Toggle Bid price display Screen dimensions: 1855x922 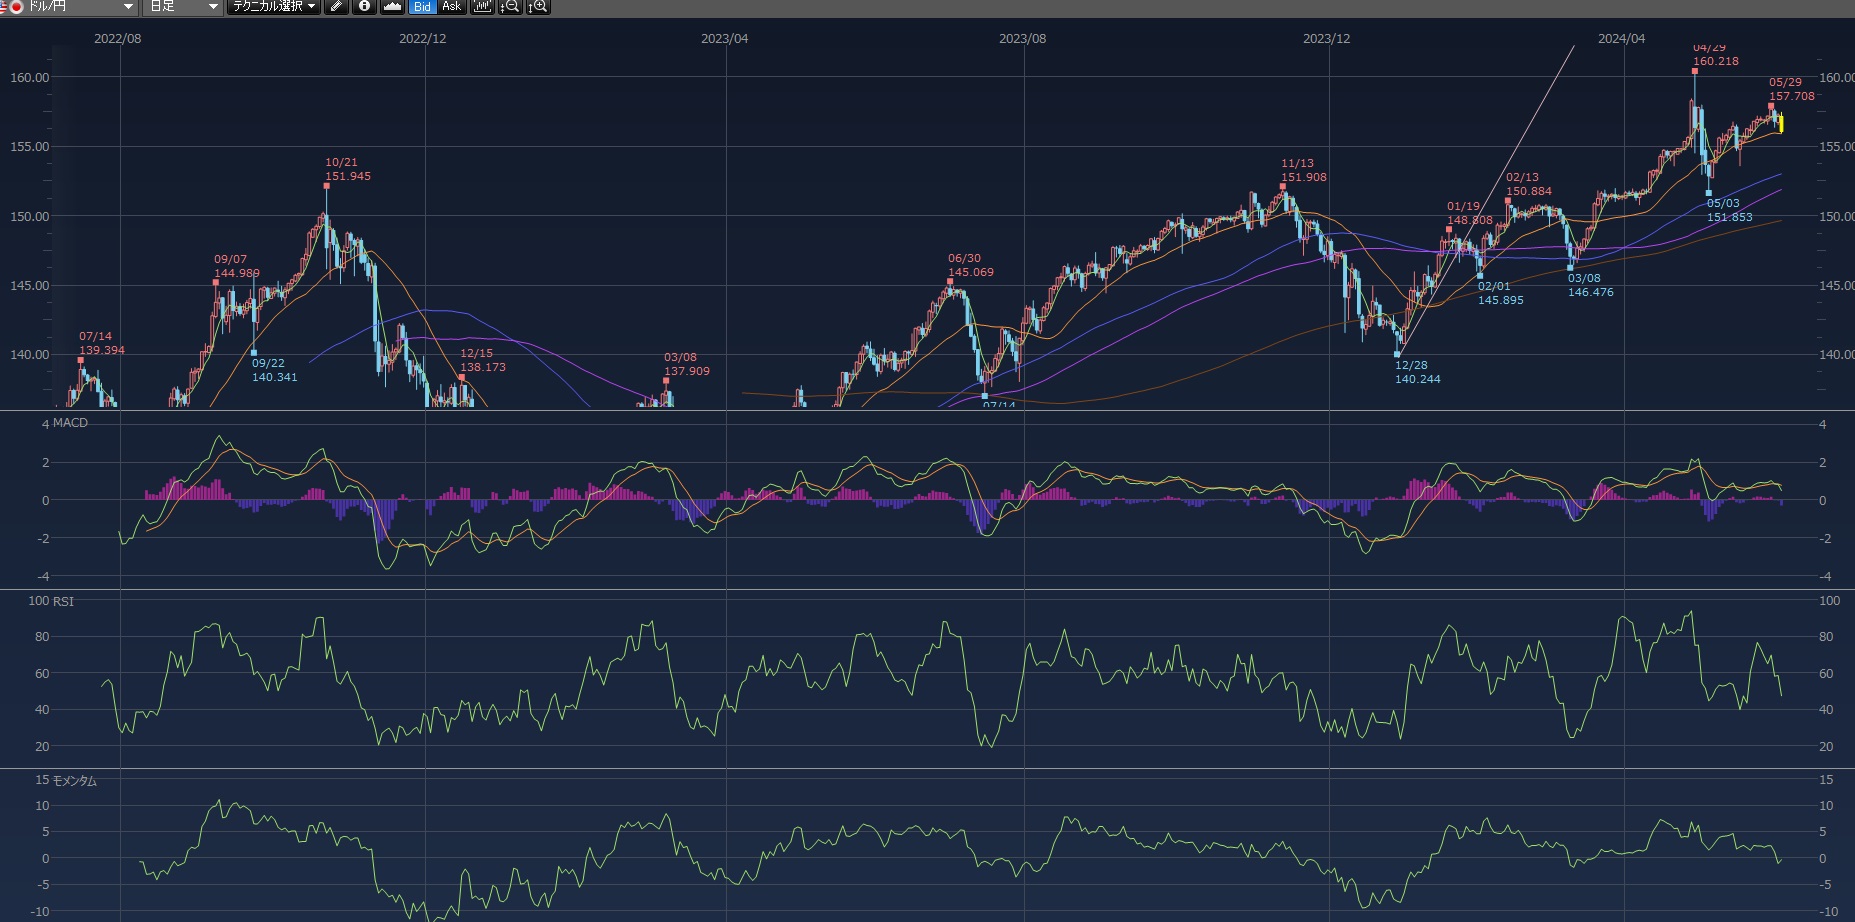click(422, 7)
